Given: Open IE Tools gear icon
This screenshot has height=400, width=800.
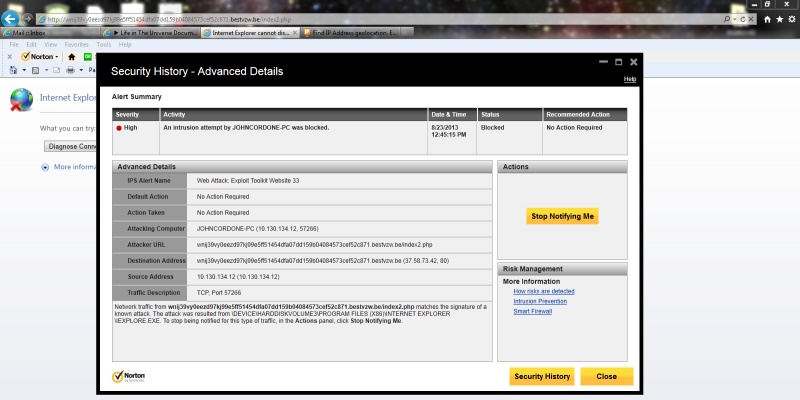Looking at the screenshot, I should 792,19.
